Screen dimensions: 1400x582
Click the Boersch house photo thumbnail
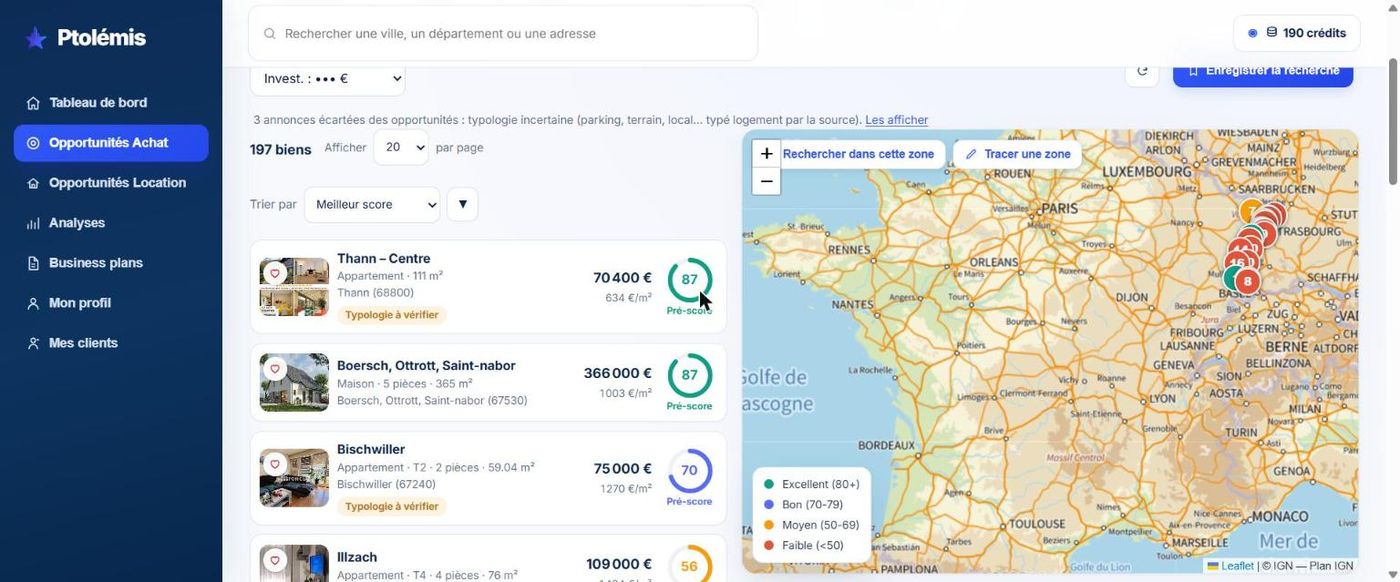[x=294, y=382]
